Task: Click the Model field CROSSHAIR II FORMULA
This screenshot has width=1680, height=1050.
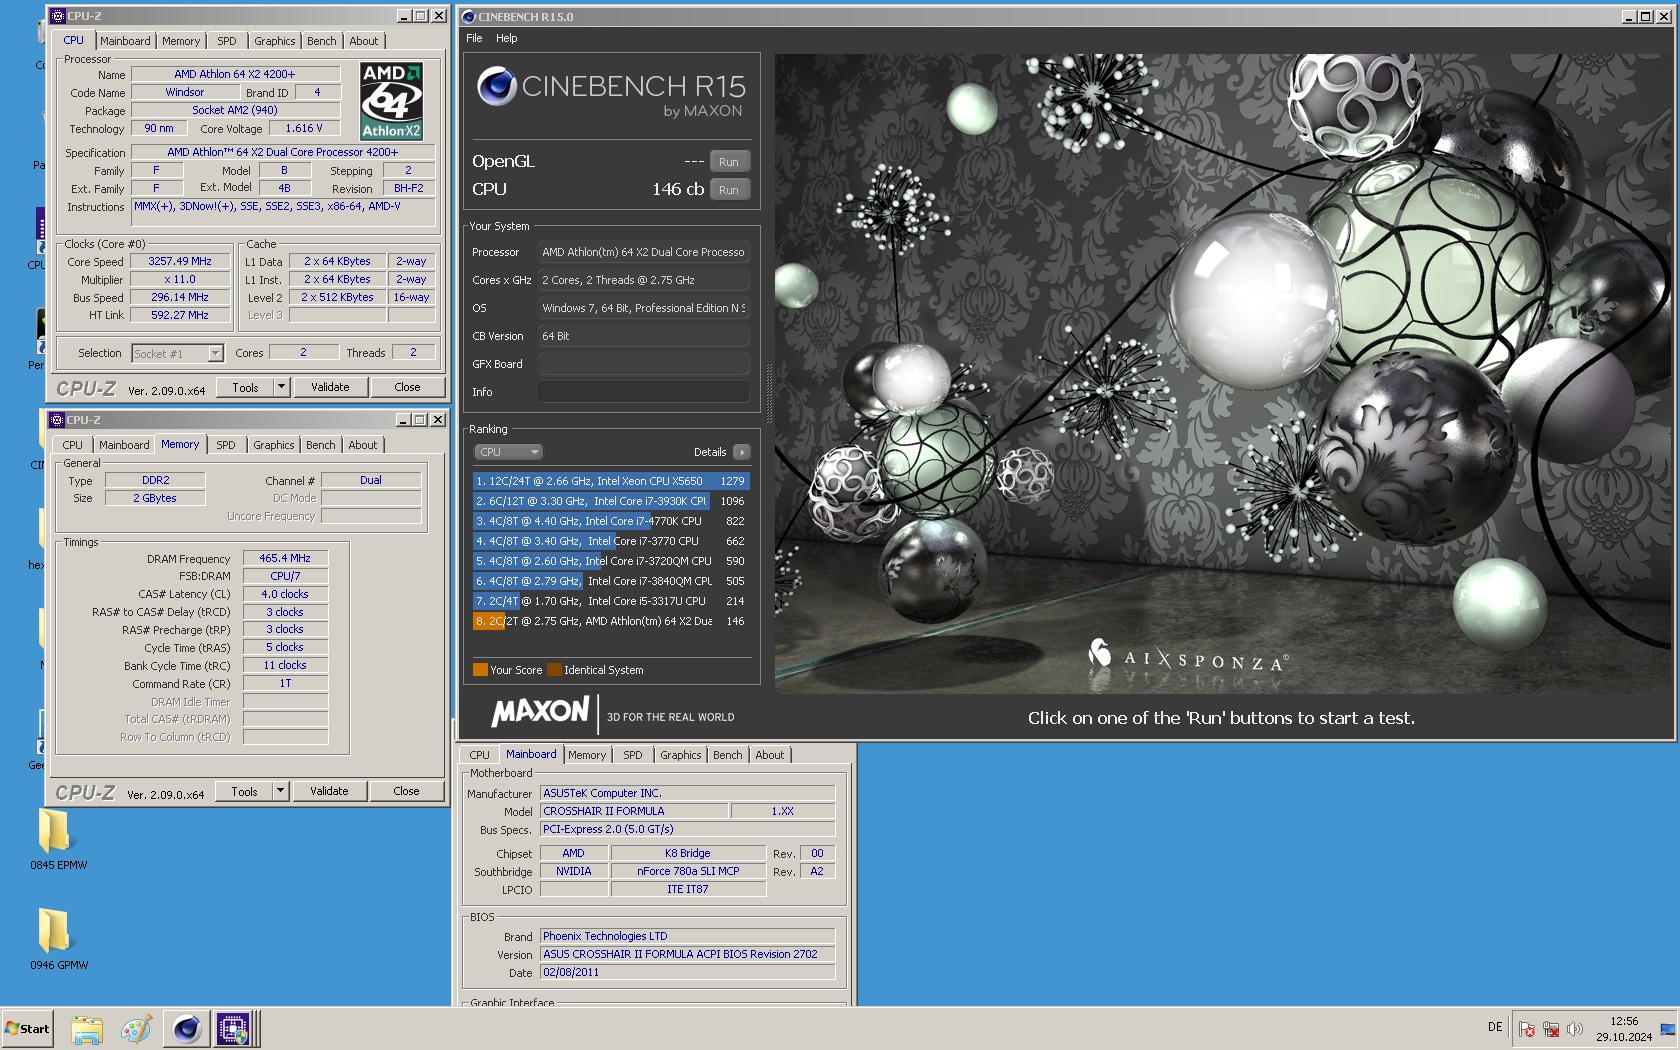Action: [x=634, y=812]
